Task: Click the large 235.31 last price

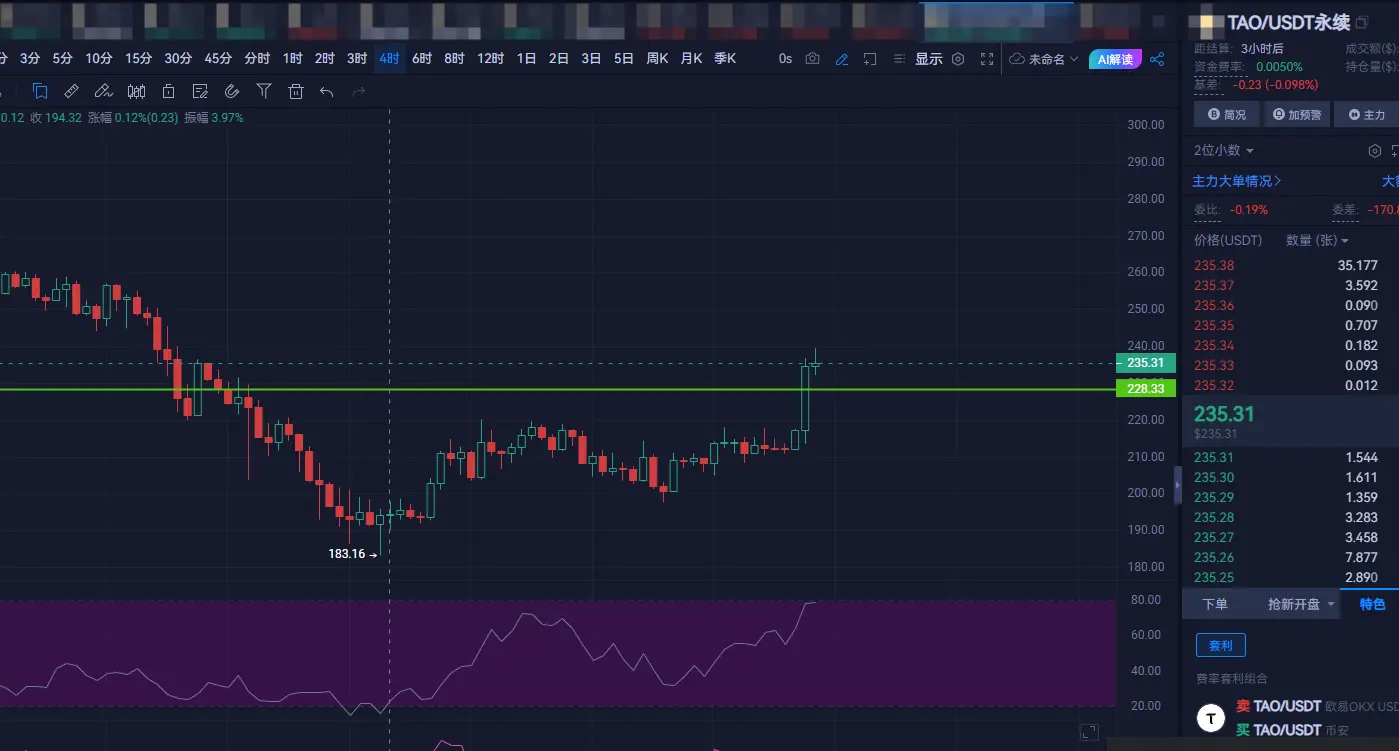Action: [1224, 414]
